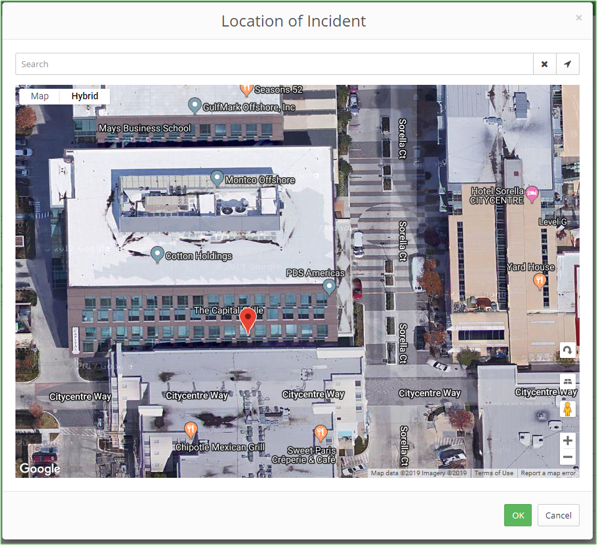597x545 pixels.
Task: Open Seasons 52 restaurant marker
Action: (x=246, y=90)
